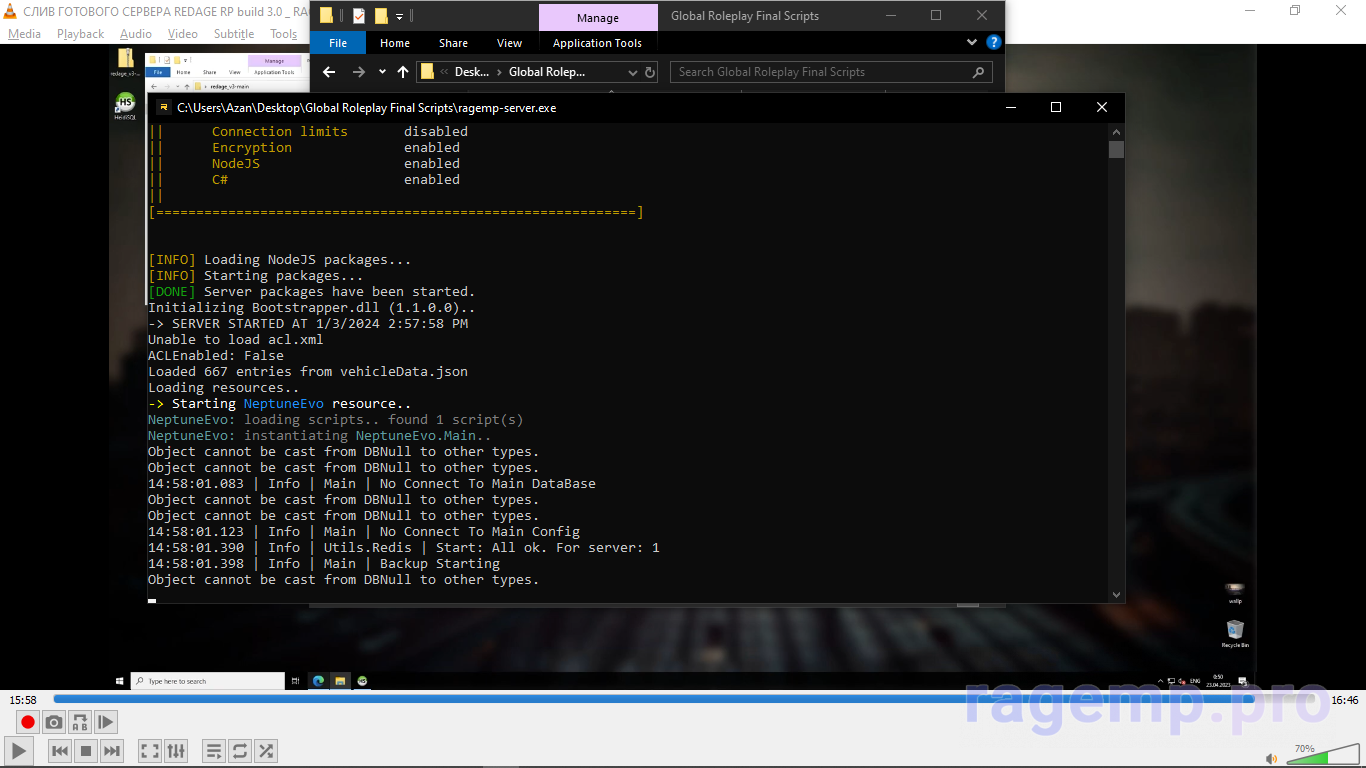Image resolution: width=1366 pixels, height=768 pixels.
Task: Click the Properties quick access checkmark icon
Action: coord(358,16)
